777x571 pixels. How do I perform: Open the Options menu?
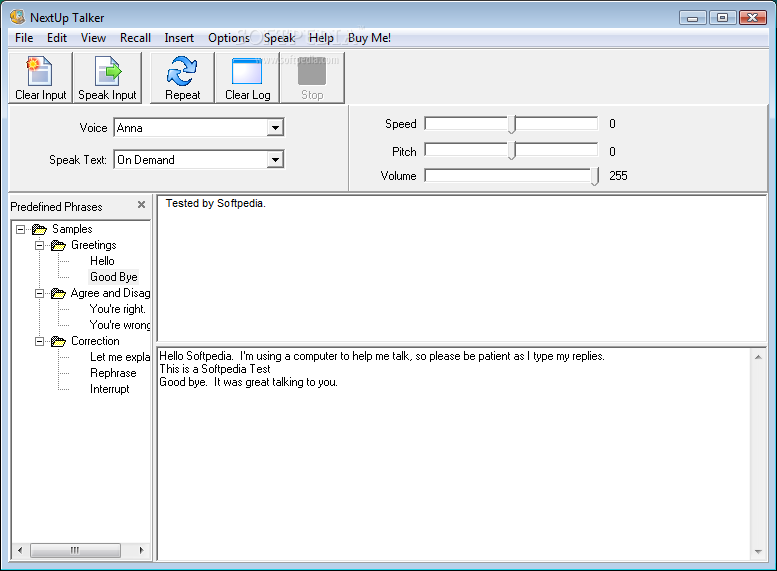point(228,38)
